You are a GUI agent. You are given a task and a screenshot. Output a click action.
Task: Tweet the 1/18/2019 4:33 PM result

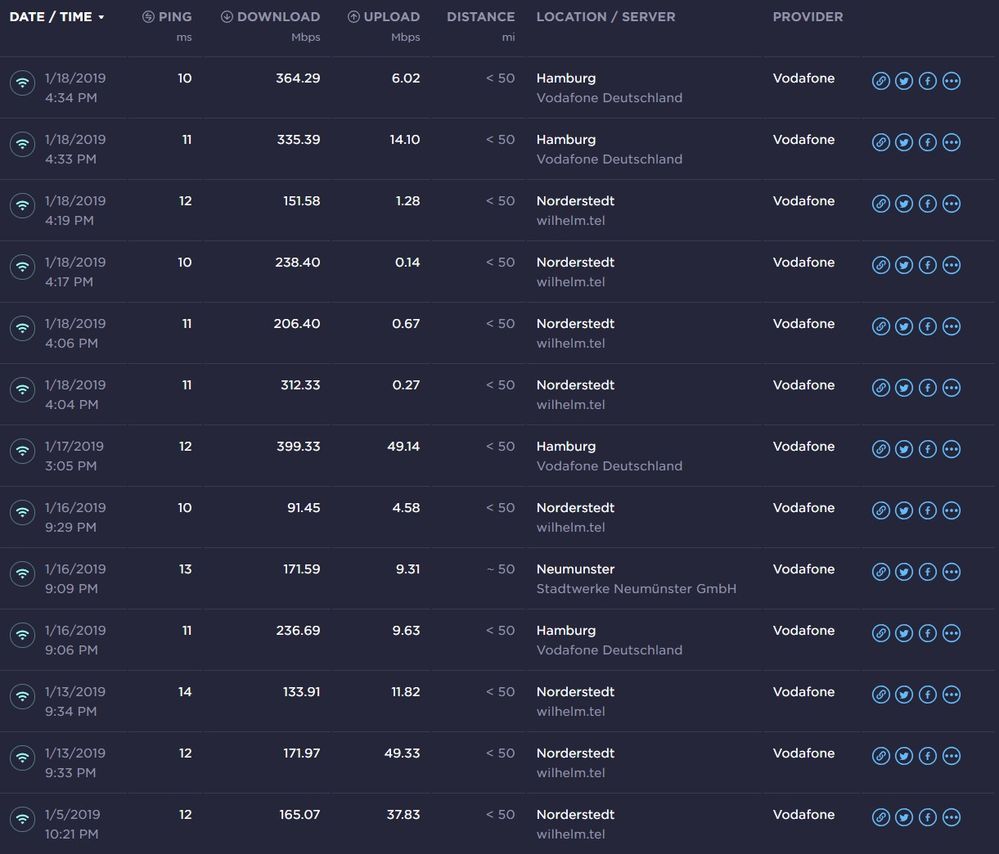[904, 142]
